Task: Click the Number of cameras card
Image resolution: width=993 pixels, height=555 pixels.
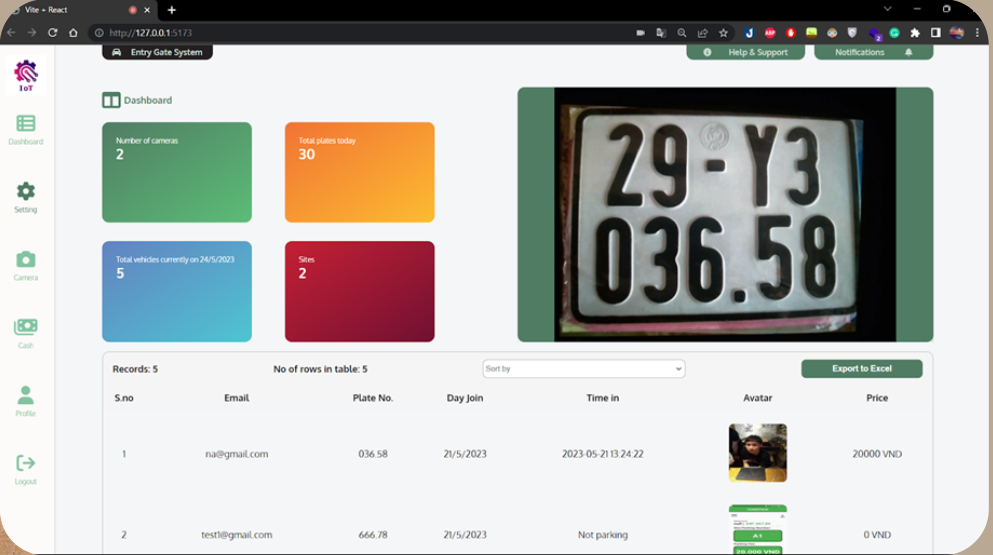Action: (177, 172)
